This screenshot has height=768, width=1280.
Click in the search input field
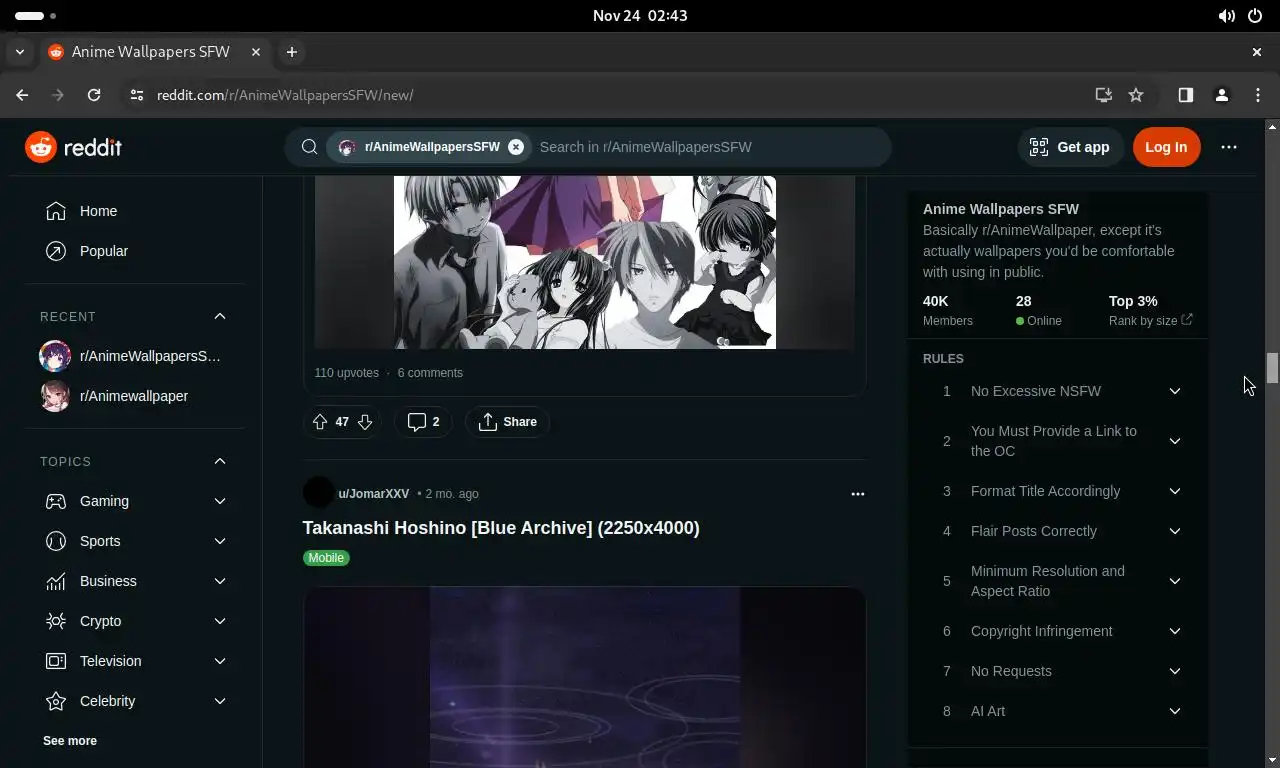point(709,147)
